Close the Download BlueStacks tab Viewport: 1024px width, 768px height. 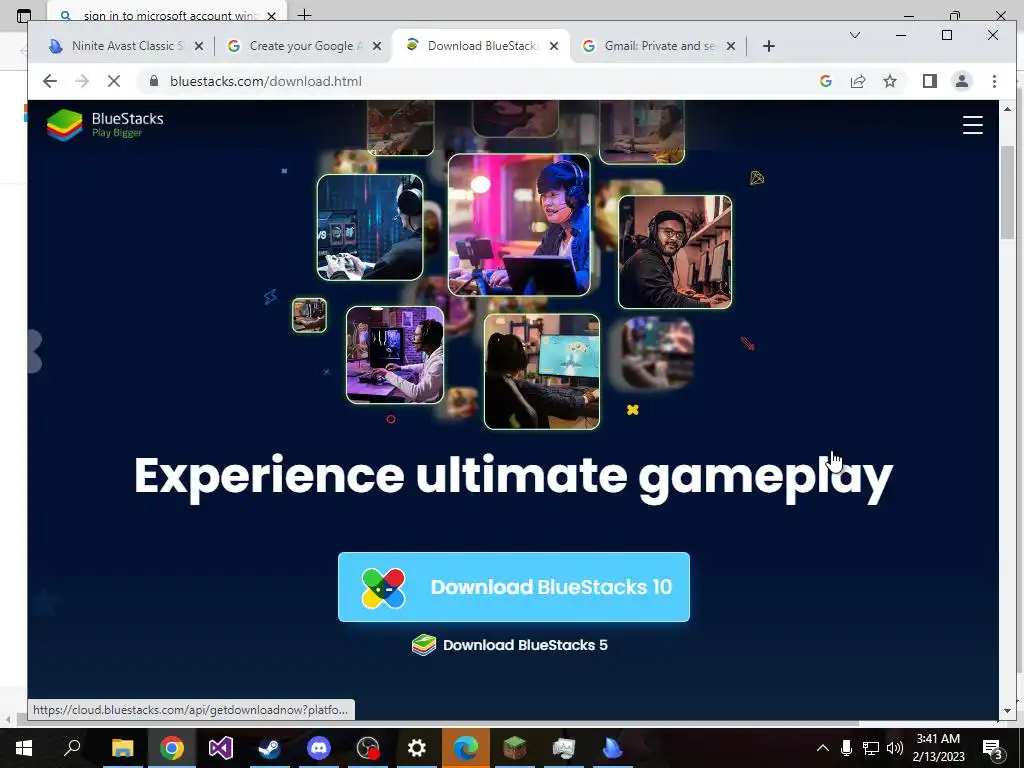tap(554, 46)
